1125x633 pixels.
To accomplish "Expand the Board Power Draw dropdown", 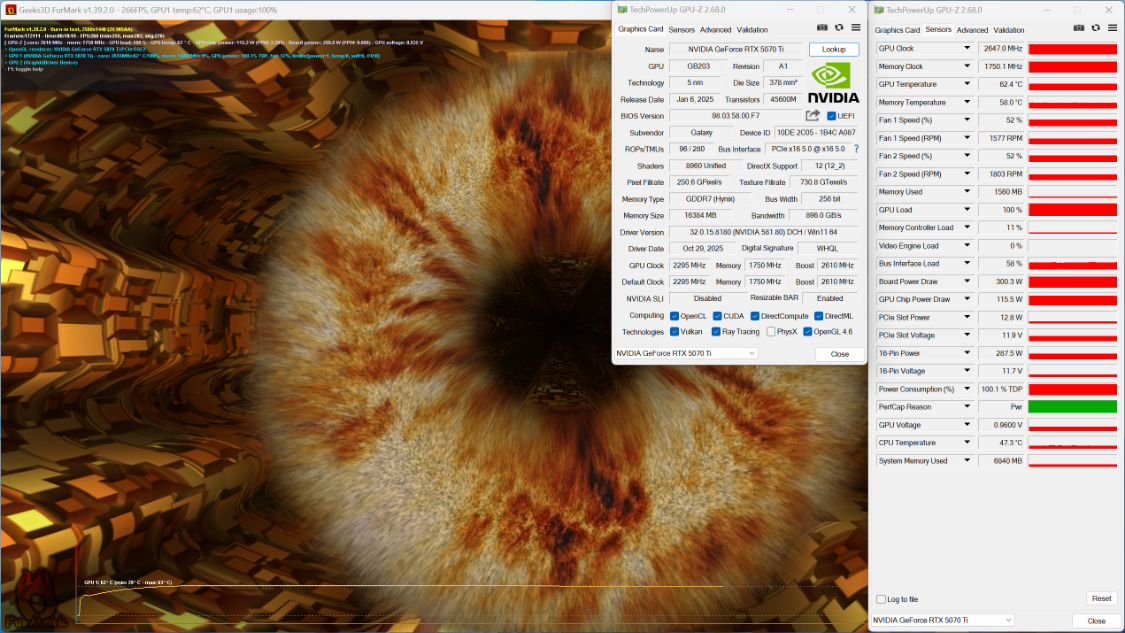I will pyautogui.click(x=966, y=281).
